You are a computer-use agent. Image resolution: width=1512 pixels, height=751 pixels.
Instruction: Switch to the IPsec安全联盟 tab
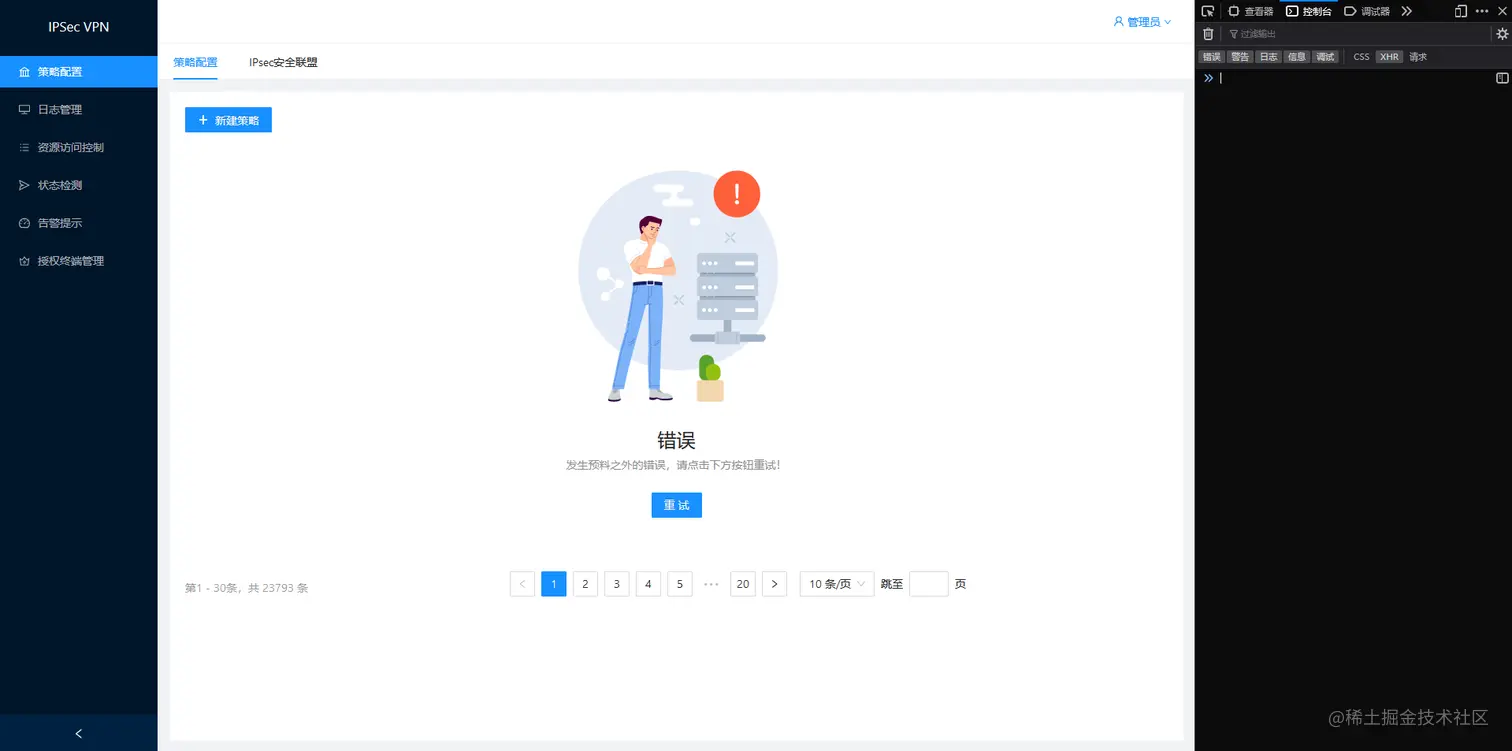tap(283, 62)
